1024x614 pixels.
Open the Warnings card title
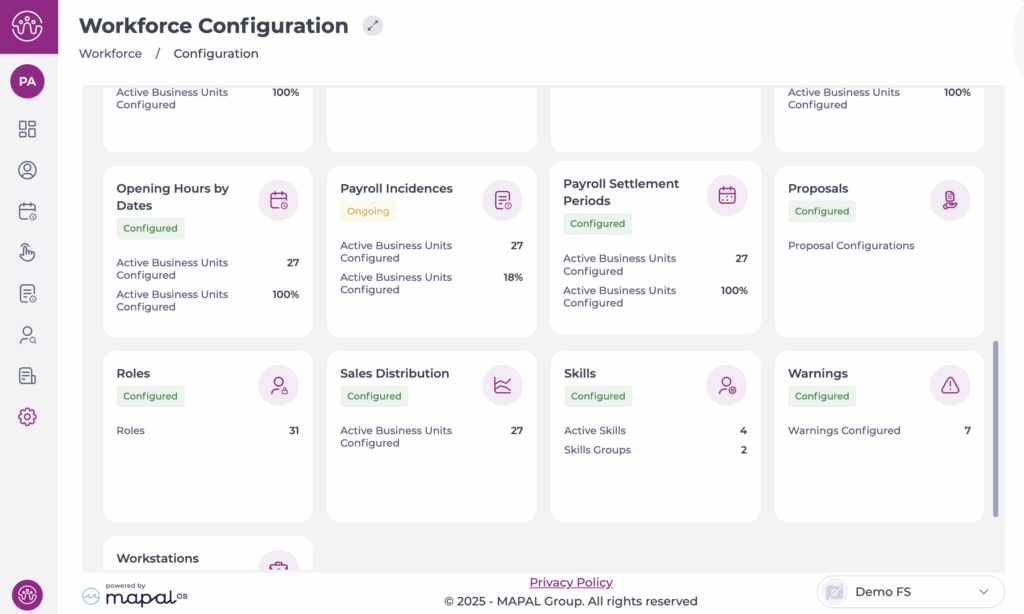[818, 373]
